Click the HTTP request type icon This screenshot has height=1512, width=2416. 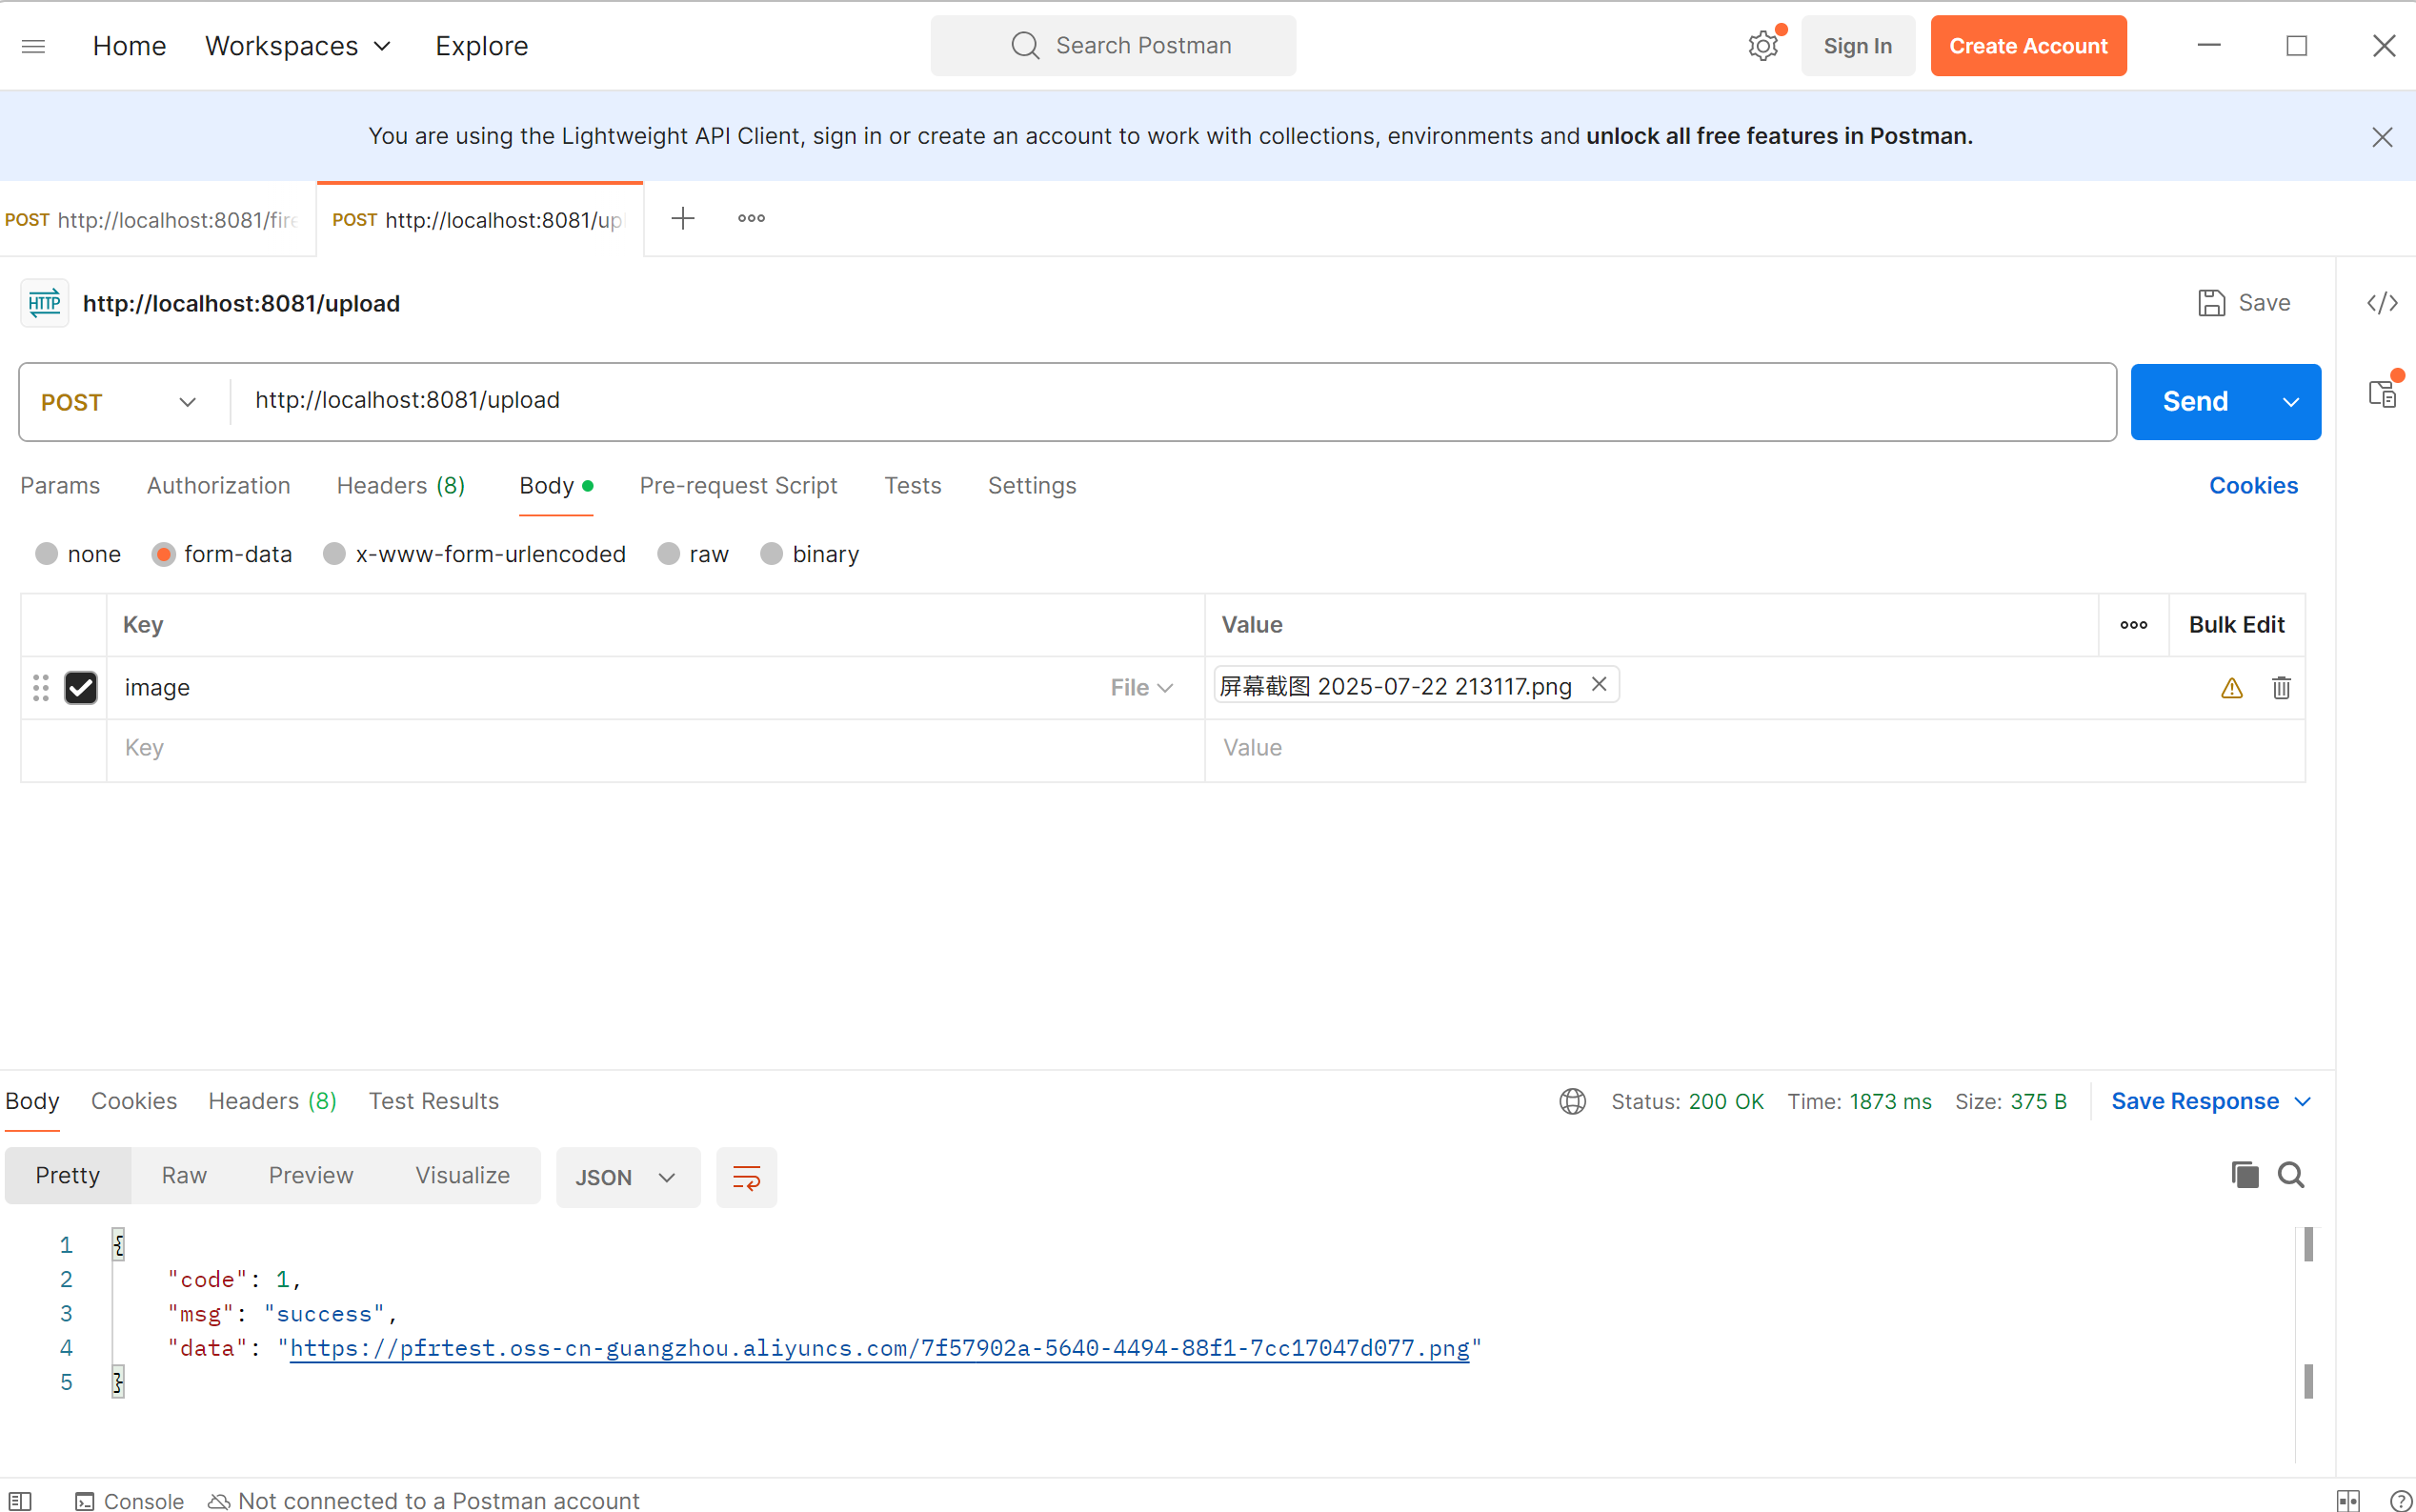(45, 303)
